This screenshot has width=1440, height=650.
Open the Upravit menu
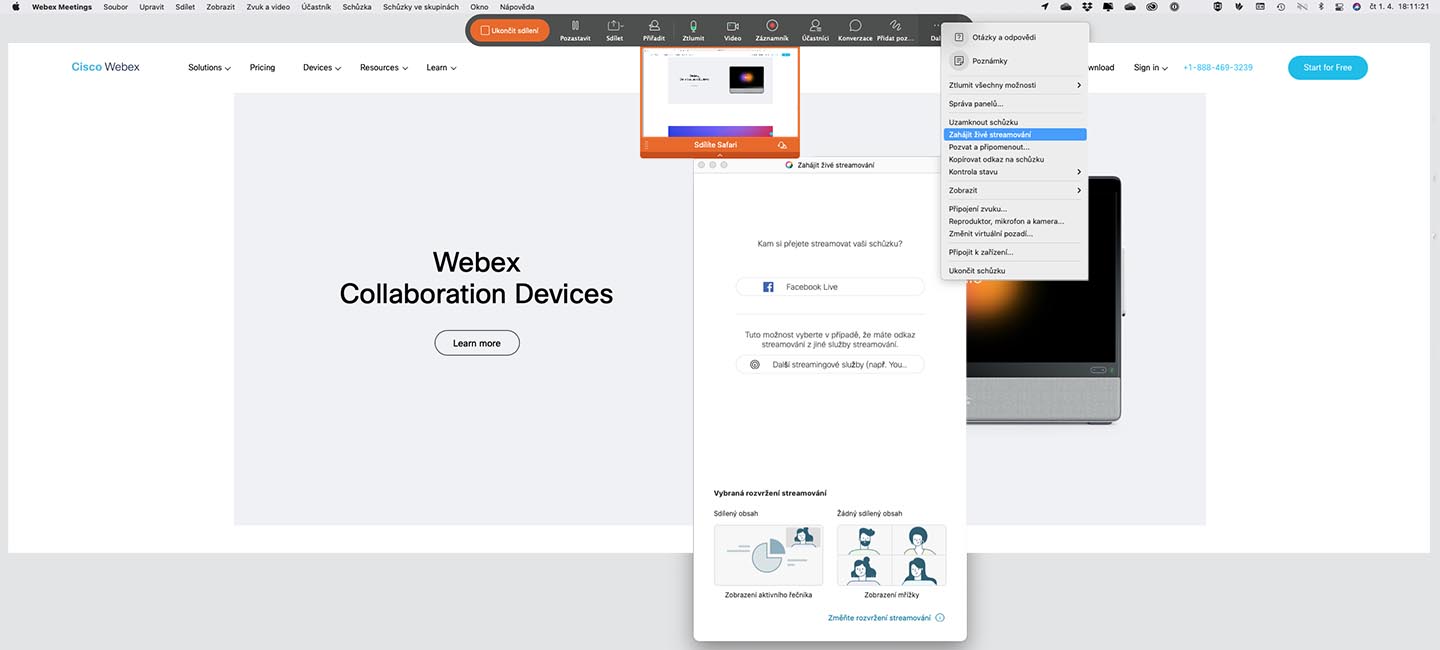[152, 6]
